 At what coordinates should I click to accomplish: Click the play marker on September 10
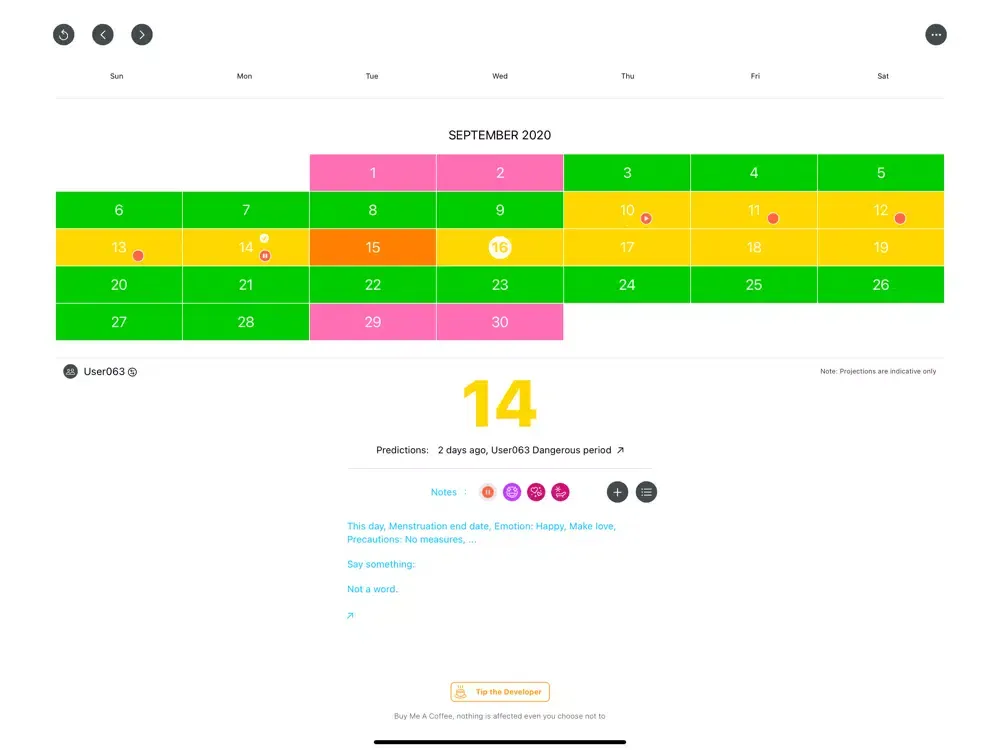coord(646,218)
